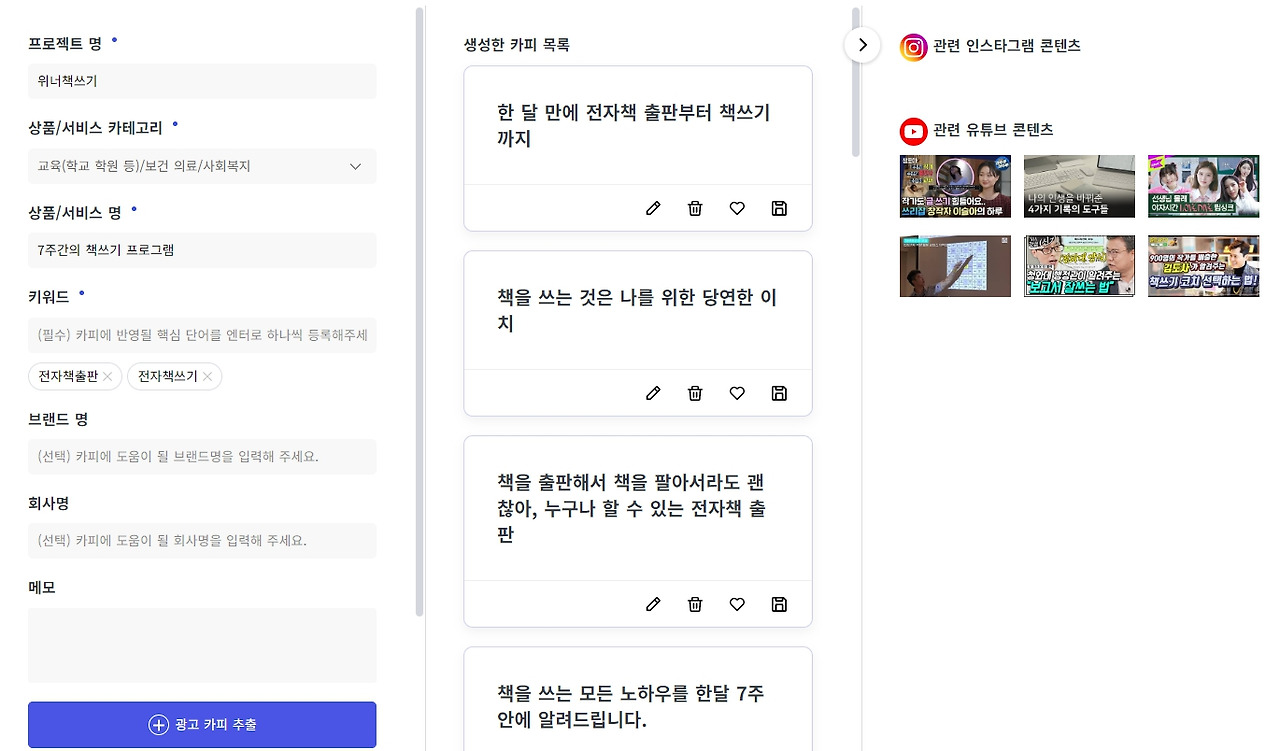Click the 키워드 input field

coord(202,335)
